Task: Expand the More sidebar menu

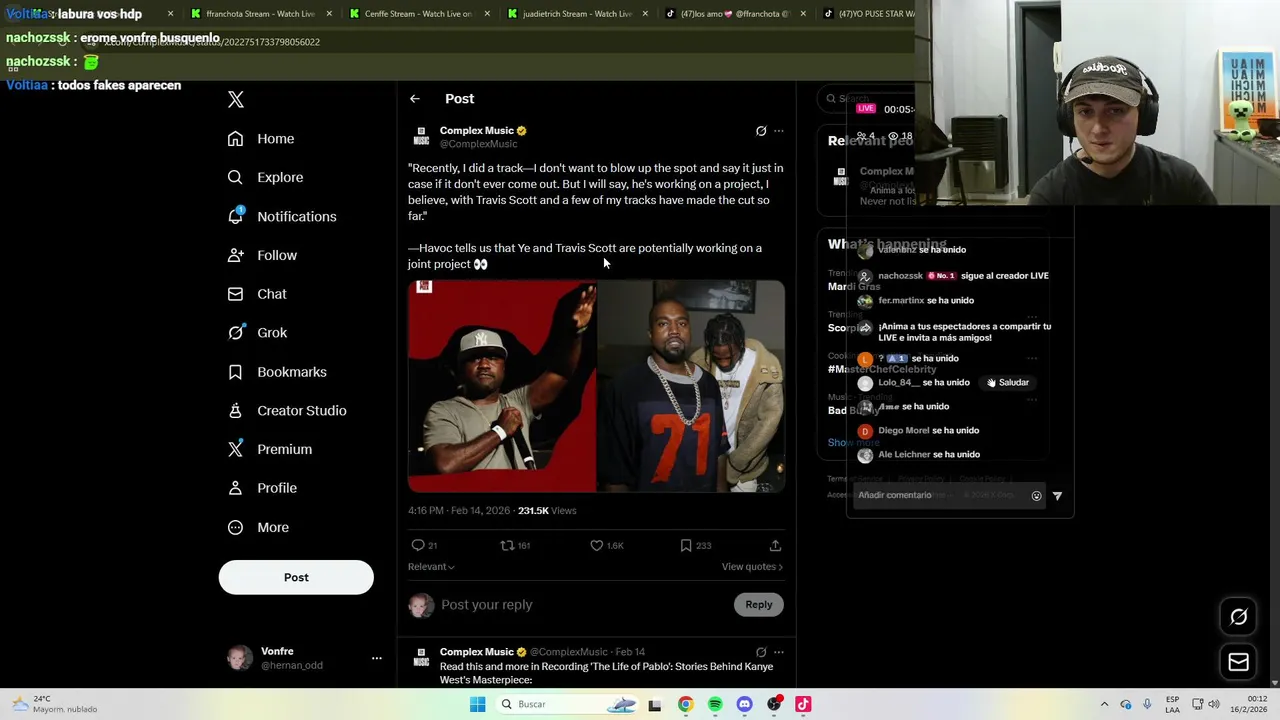Action: point(258,528)
